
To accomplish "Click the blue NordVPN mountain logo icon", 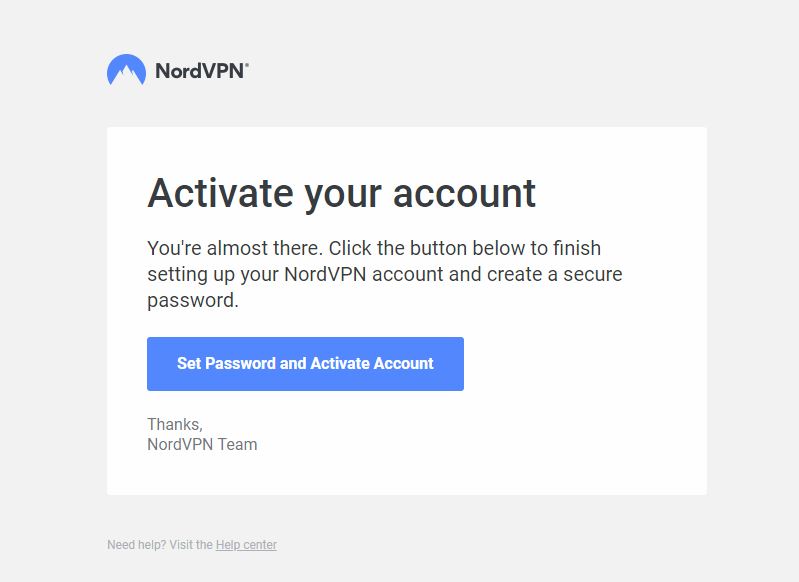I will coord(126,70).
